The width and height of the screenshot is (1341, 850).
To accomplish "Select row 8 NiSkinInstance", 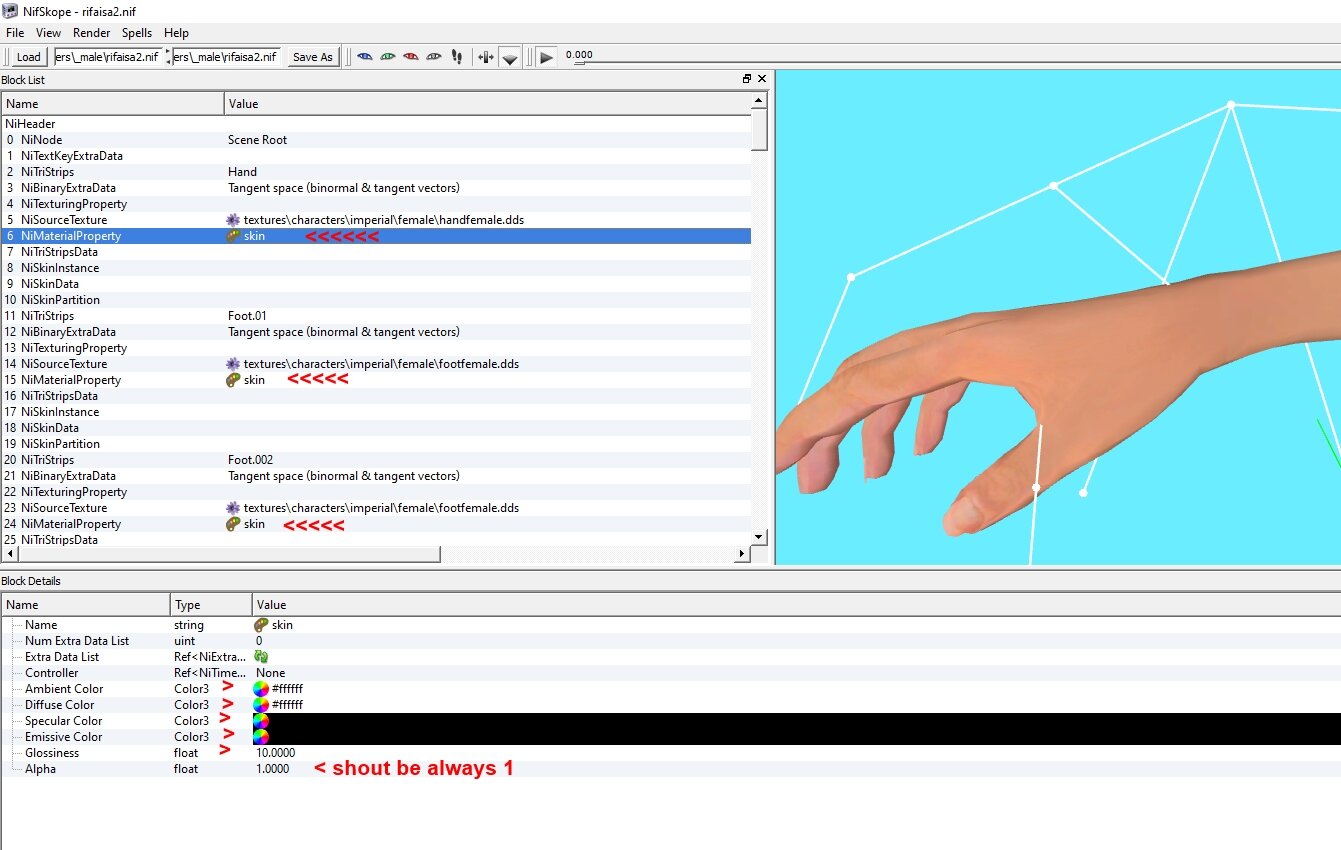I will [x=376, y=268].
